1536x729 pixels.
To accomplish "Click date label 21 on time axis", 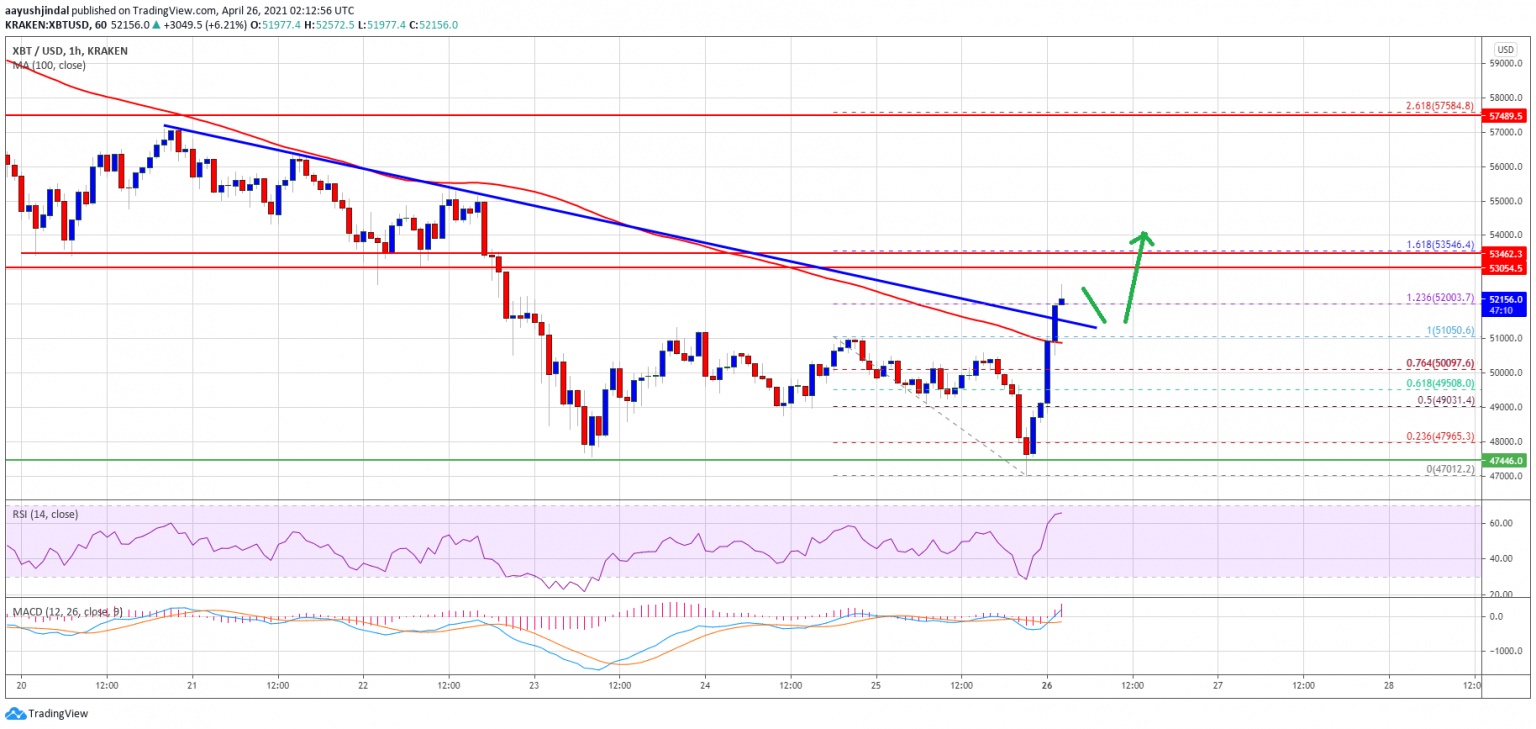I will coord(192,687).
